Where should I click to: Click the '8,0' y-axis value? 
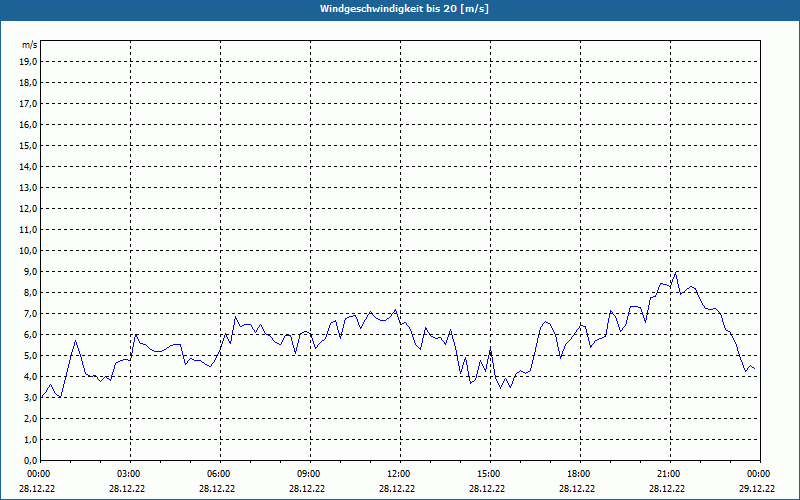click(x=31, y=292)
